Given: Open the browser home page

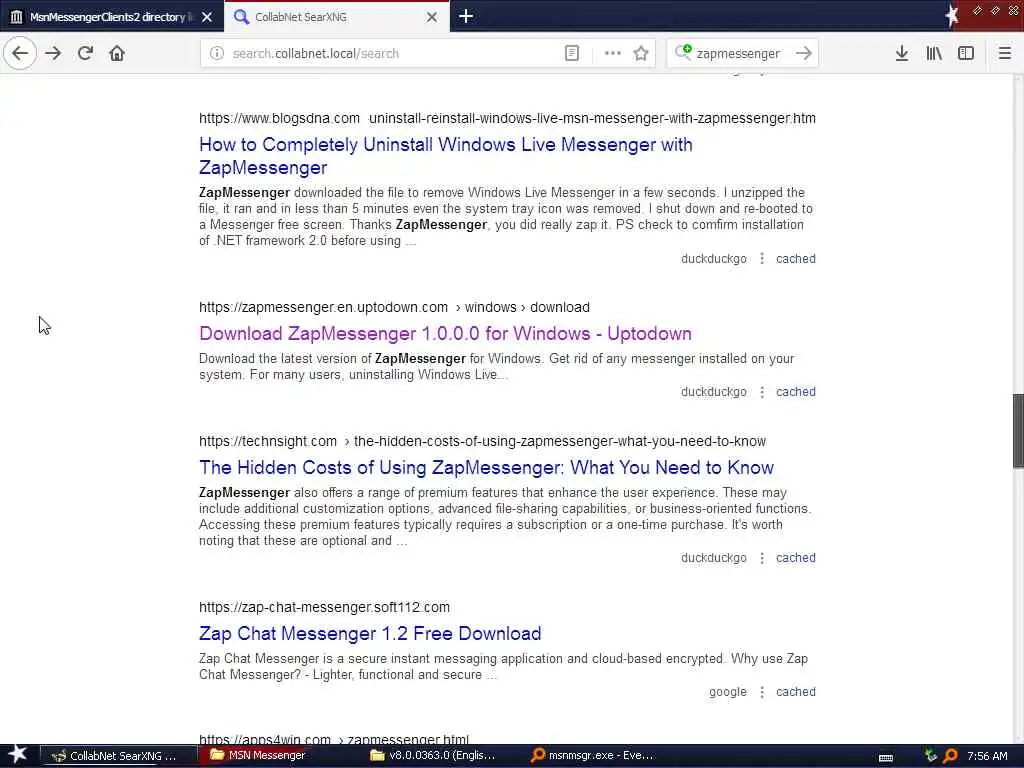Looking at the screenshot, I should tap(117, 53).
